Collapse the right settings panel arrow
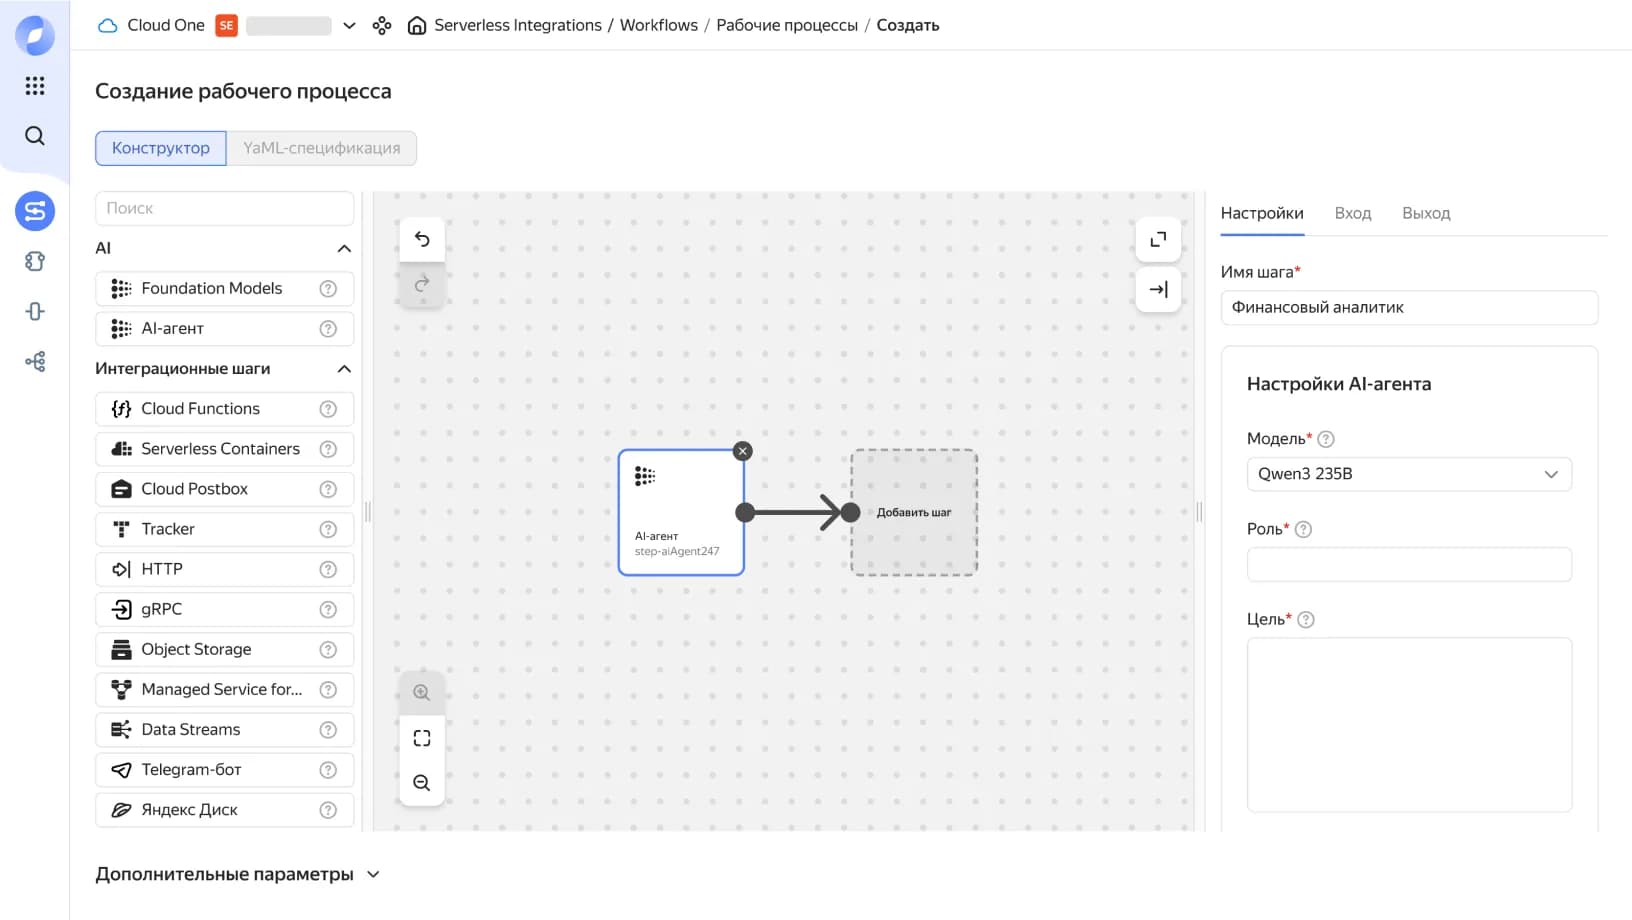The height and width of the screenshot is (920, 1632). pos(1158,289)
